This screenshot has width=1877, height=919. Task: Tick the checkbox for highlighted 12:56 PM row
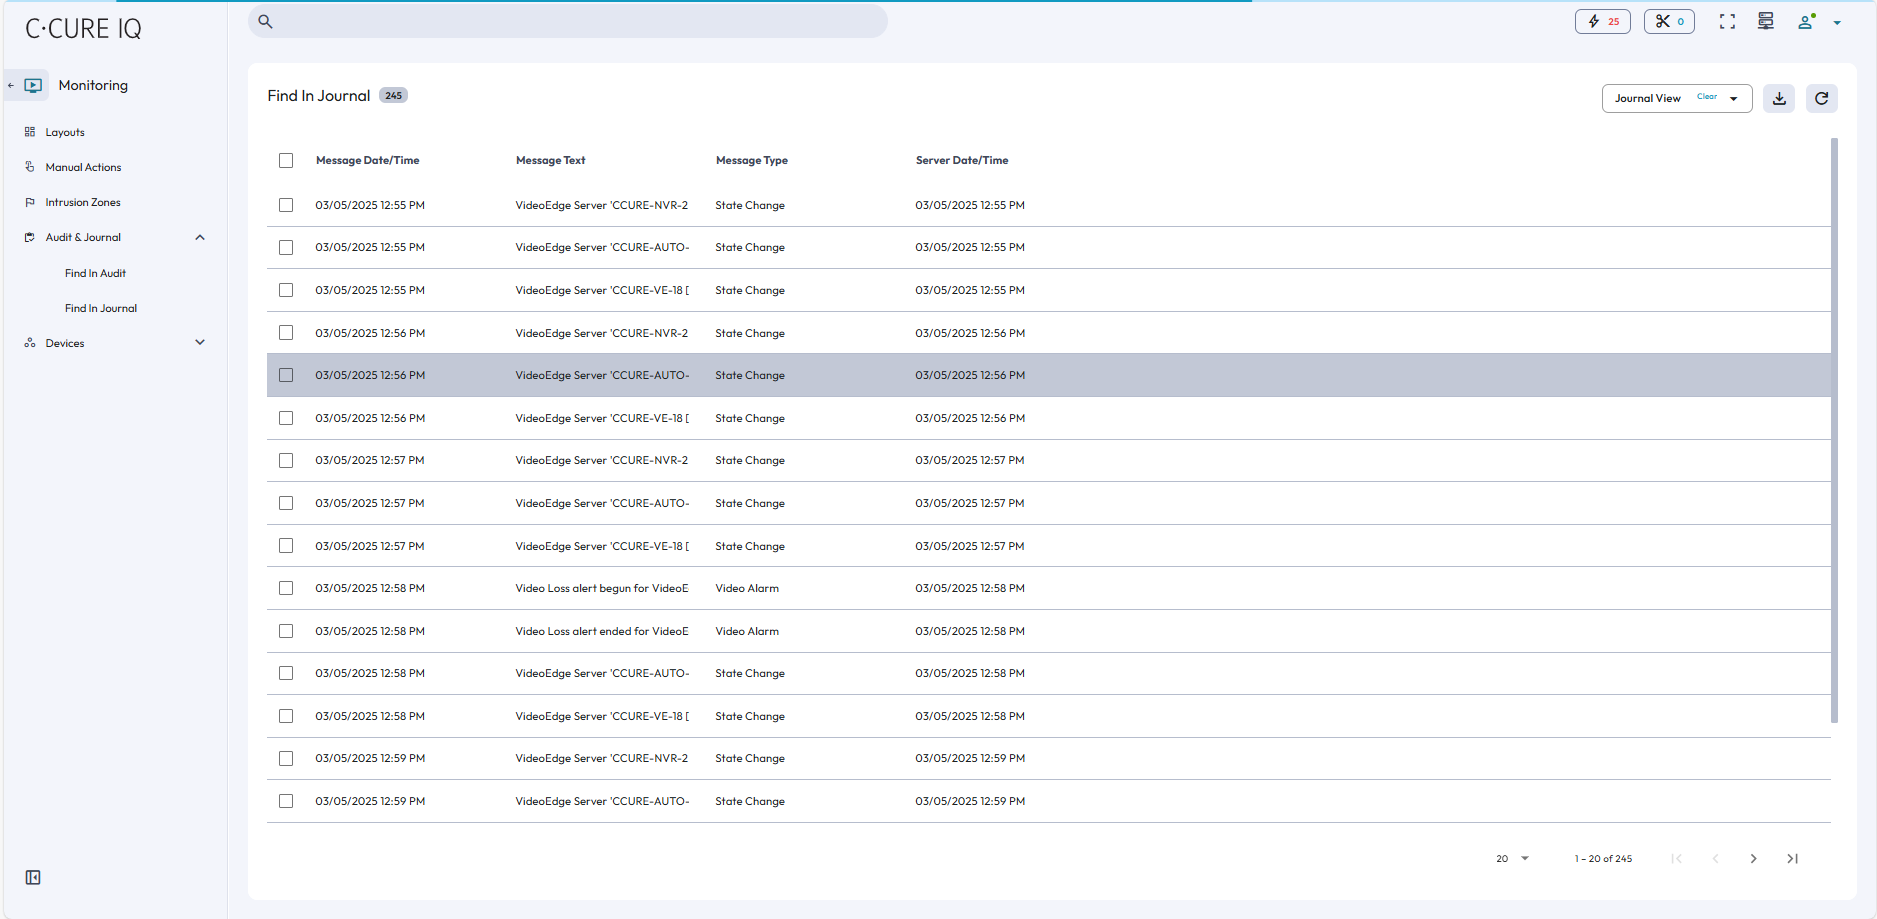tap(286, 375)
